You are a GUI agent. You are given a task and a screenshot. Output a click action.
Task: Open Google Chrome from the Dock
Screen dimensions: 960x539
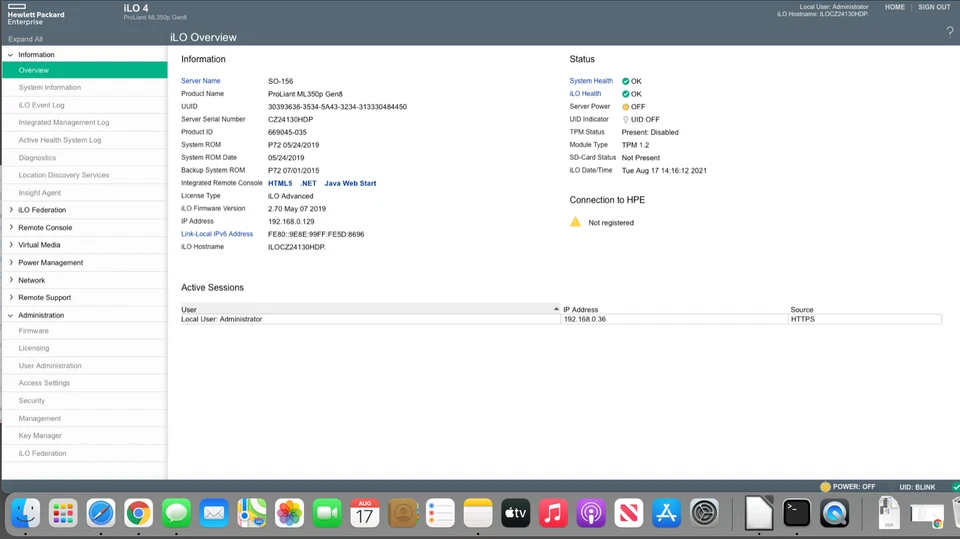click(x=138, y=513)
